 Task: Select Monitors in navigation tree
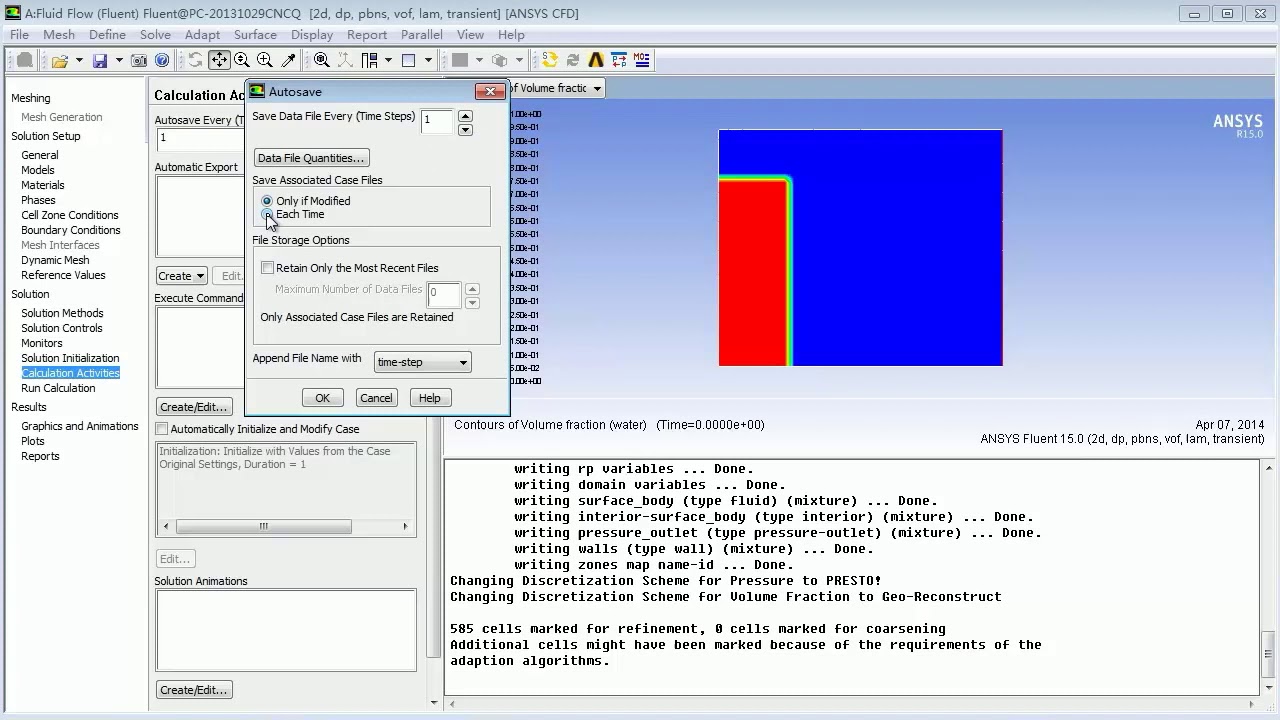tap(42, 343)
